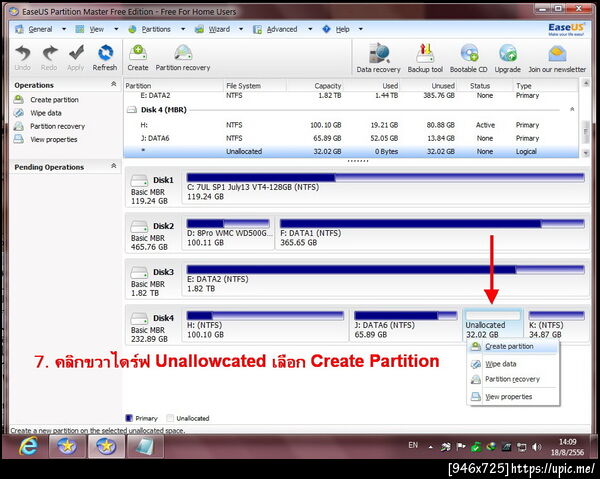Open the Advanced menu

point(282,29)
